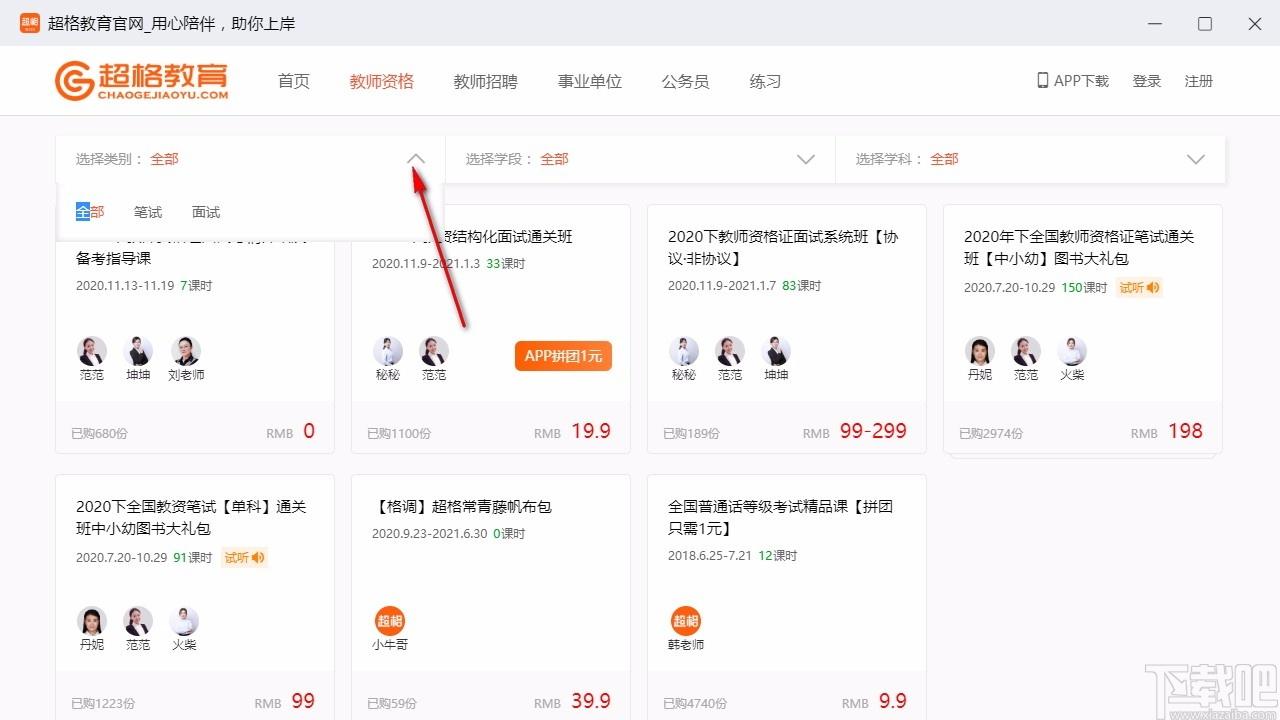This screenshot has height=720, width=1280.
Task: Click 已购4740份 purchase count
Action: pyautogui.click(x=695, y=704)
